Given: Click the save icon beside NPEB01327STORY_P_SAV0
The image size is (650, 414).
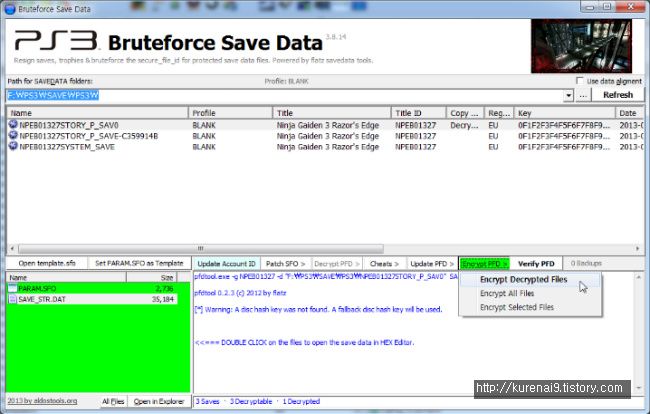Looking at the screenshot, I should click(x=13, y=124).
